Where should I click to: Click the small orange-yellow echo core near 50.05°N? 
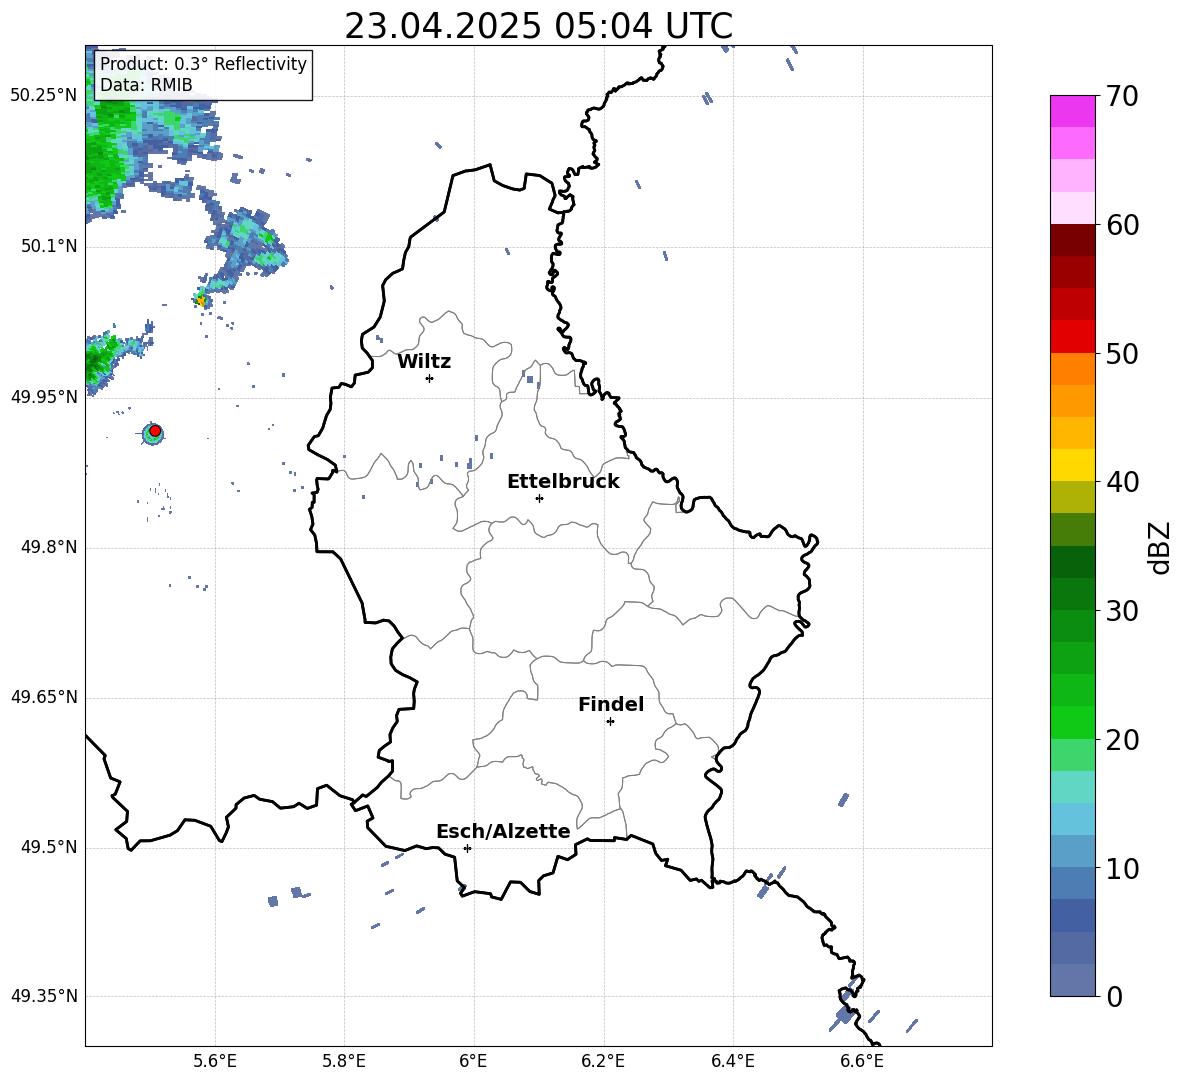click(201, 300)
